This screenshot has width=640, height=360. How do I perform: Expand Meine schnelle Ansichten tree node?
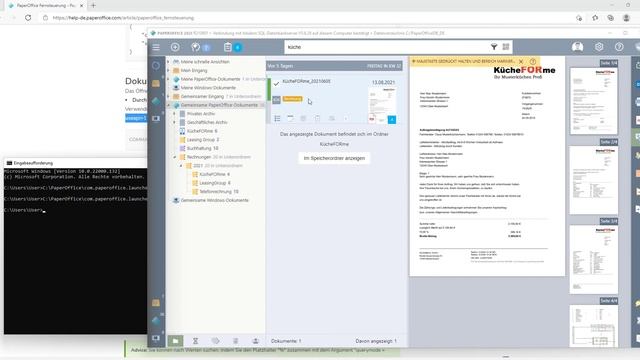click(x=169, y=62)
